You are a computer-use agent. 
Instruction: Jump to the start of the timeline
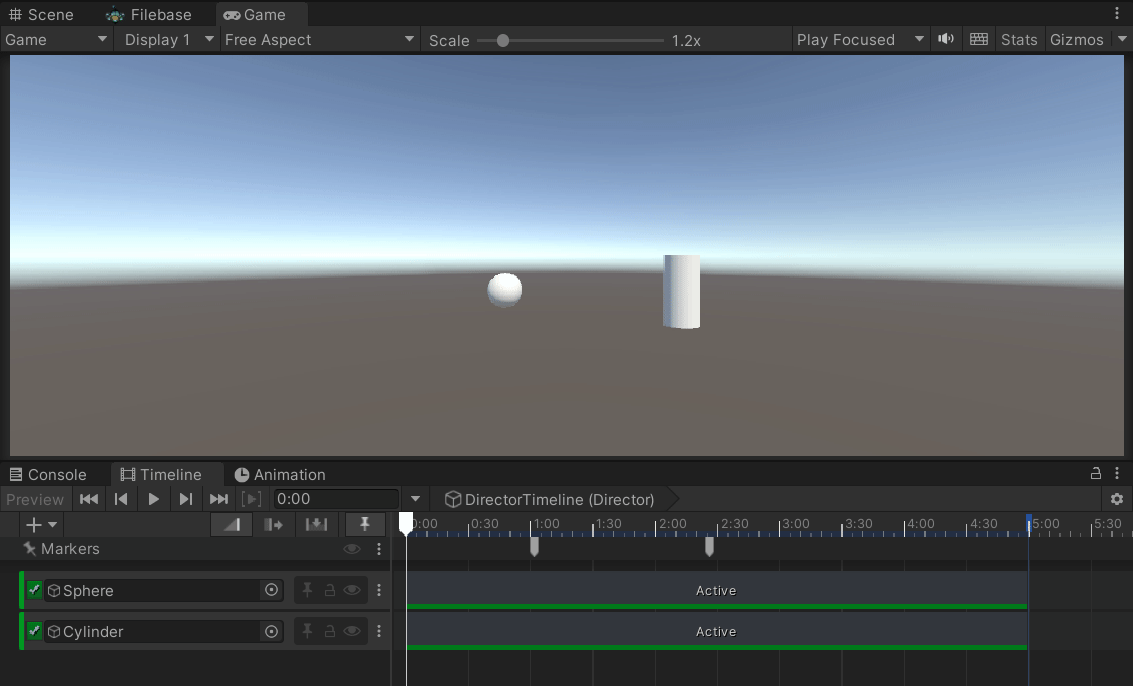click(x=89, y=499)
